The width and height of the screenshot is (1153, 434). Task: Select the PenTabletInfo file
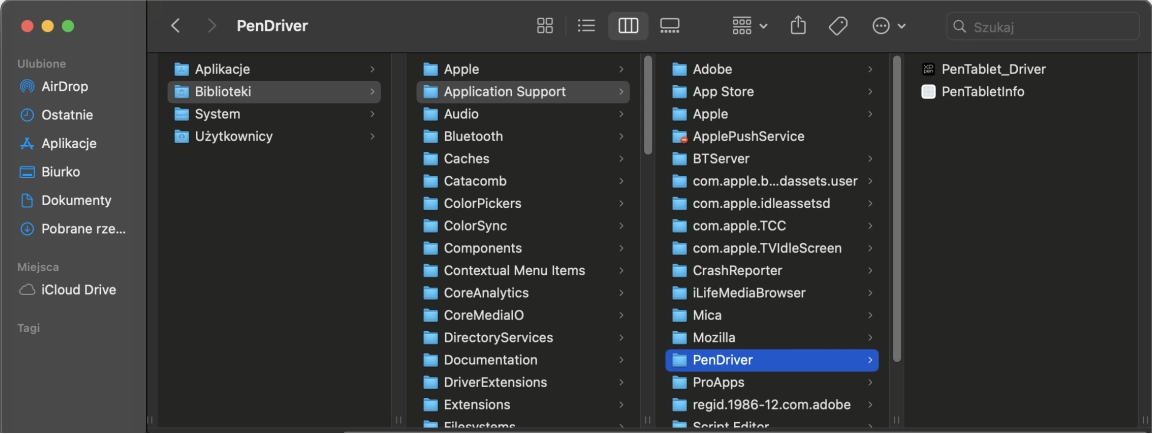(x=982, y=92)
